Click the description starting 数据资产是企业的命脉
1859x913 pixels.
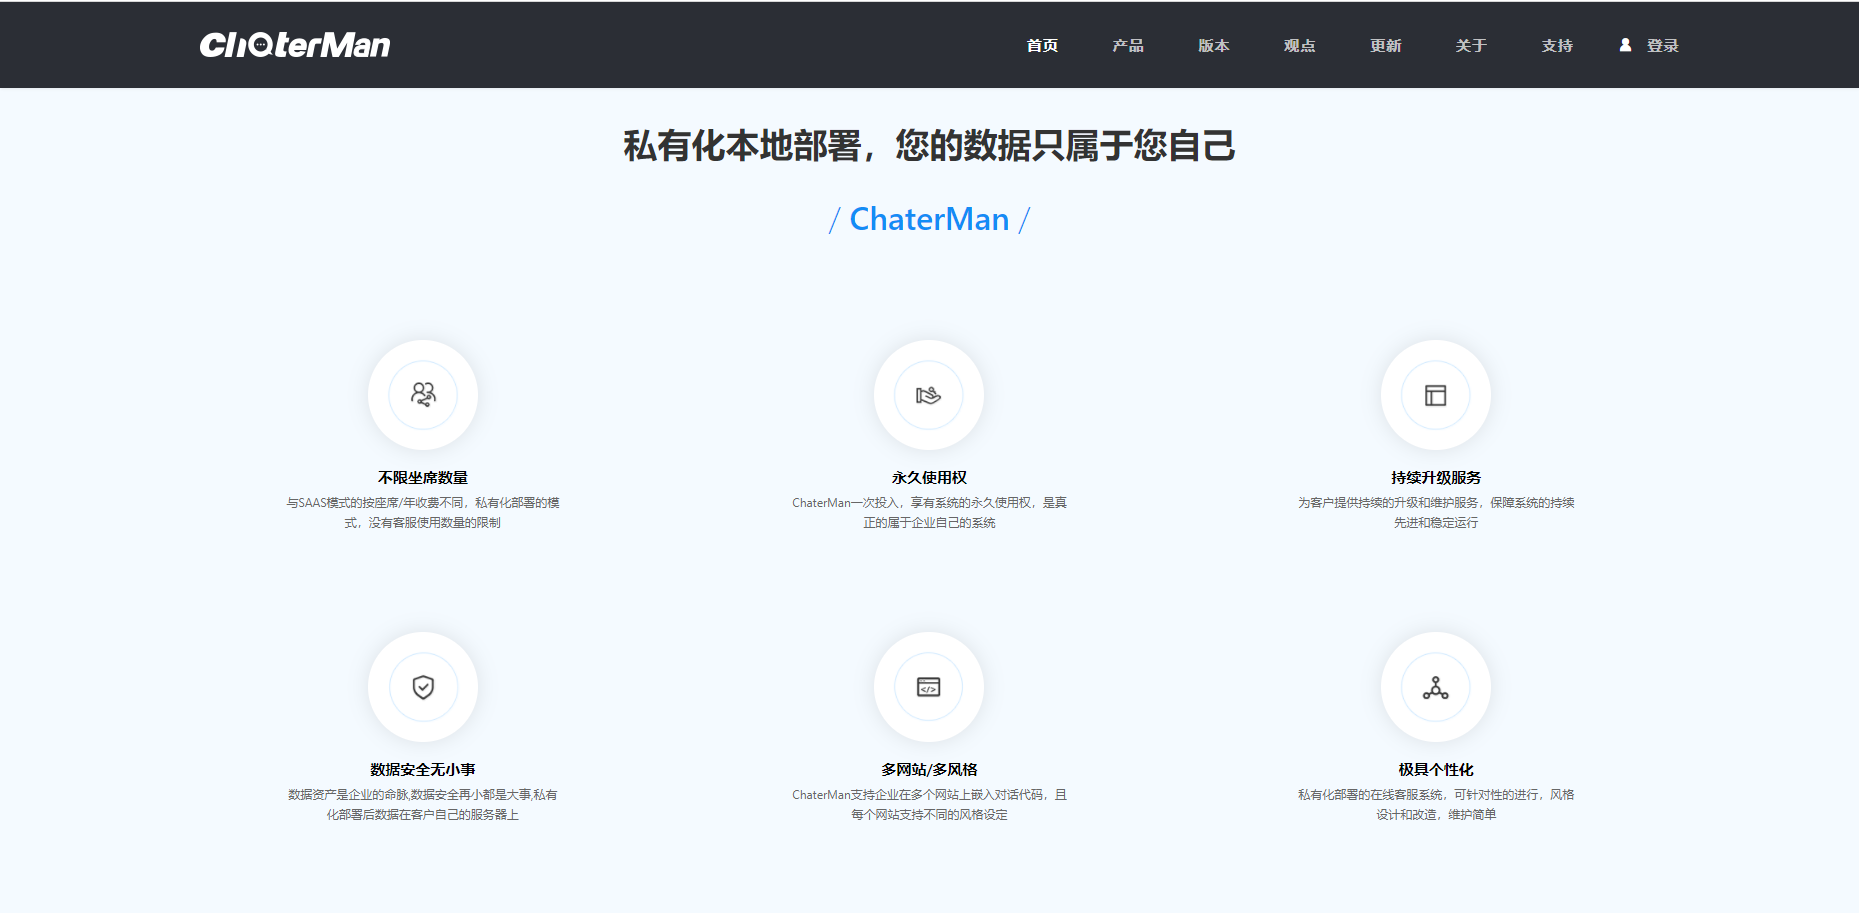[423, 804]
